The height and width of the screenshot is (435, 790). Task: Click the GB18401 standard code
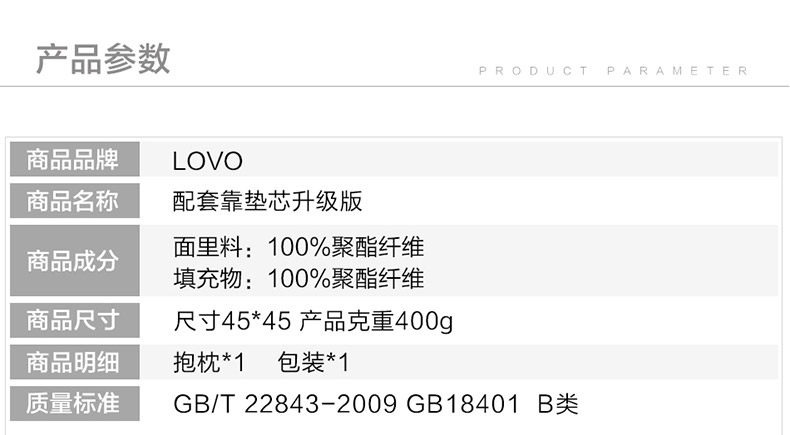(463, 405)
